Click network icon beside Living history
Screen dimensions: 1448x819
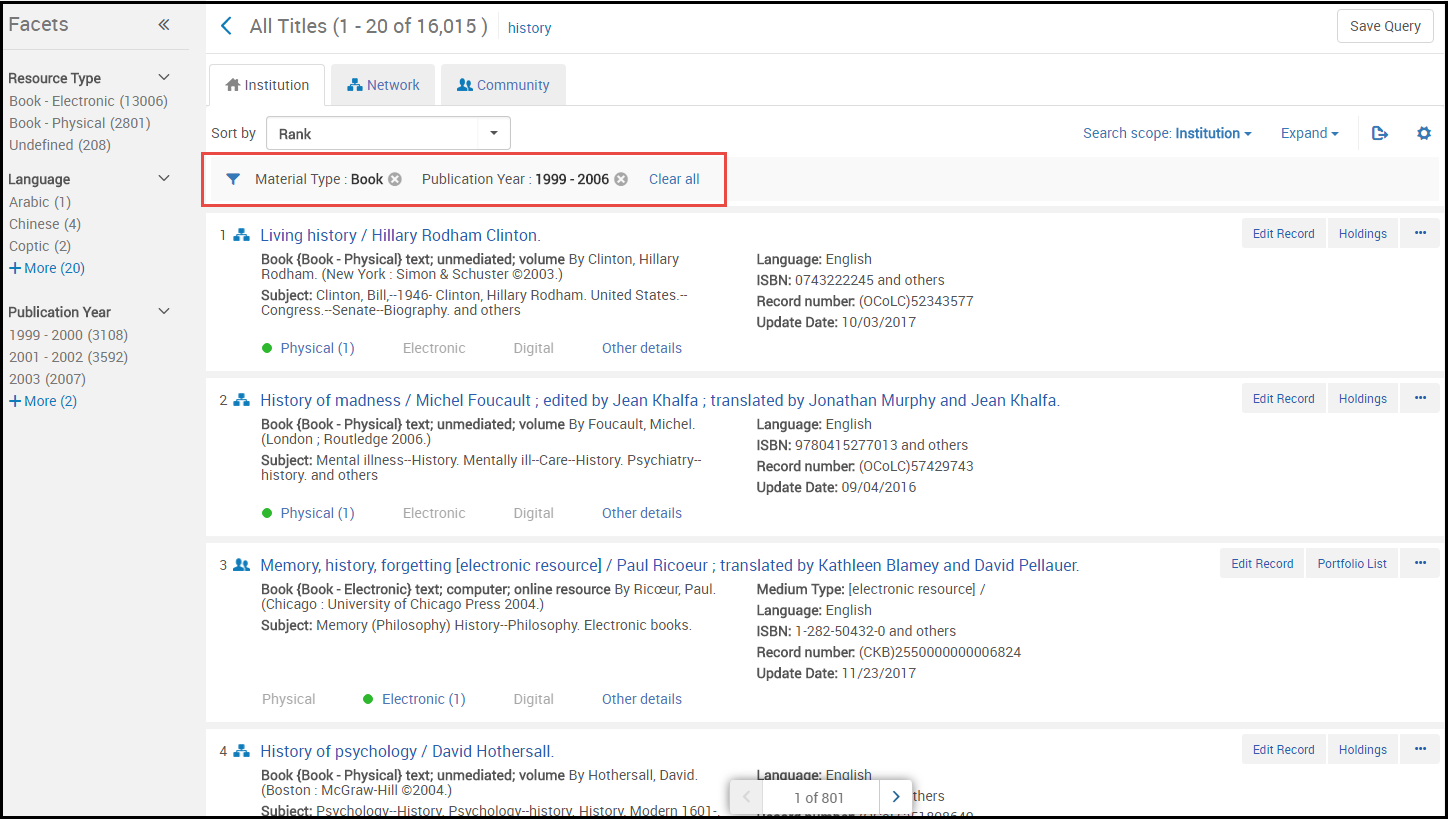[241, 235]
